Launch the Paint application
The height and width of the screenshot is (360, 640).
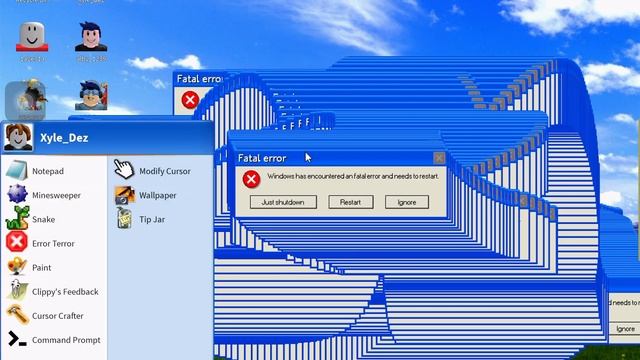(x=29, y=267)
